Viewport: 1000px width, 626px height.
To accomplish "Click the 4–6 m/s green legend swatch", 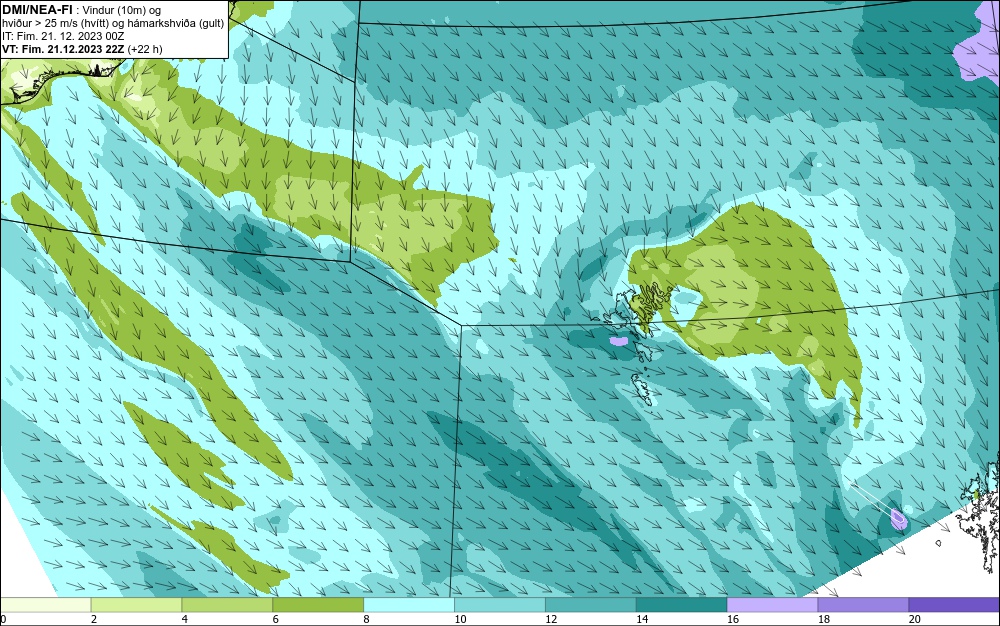I will pyautogui.click(x=227, y=604).
